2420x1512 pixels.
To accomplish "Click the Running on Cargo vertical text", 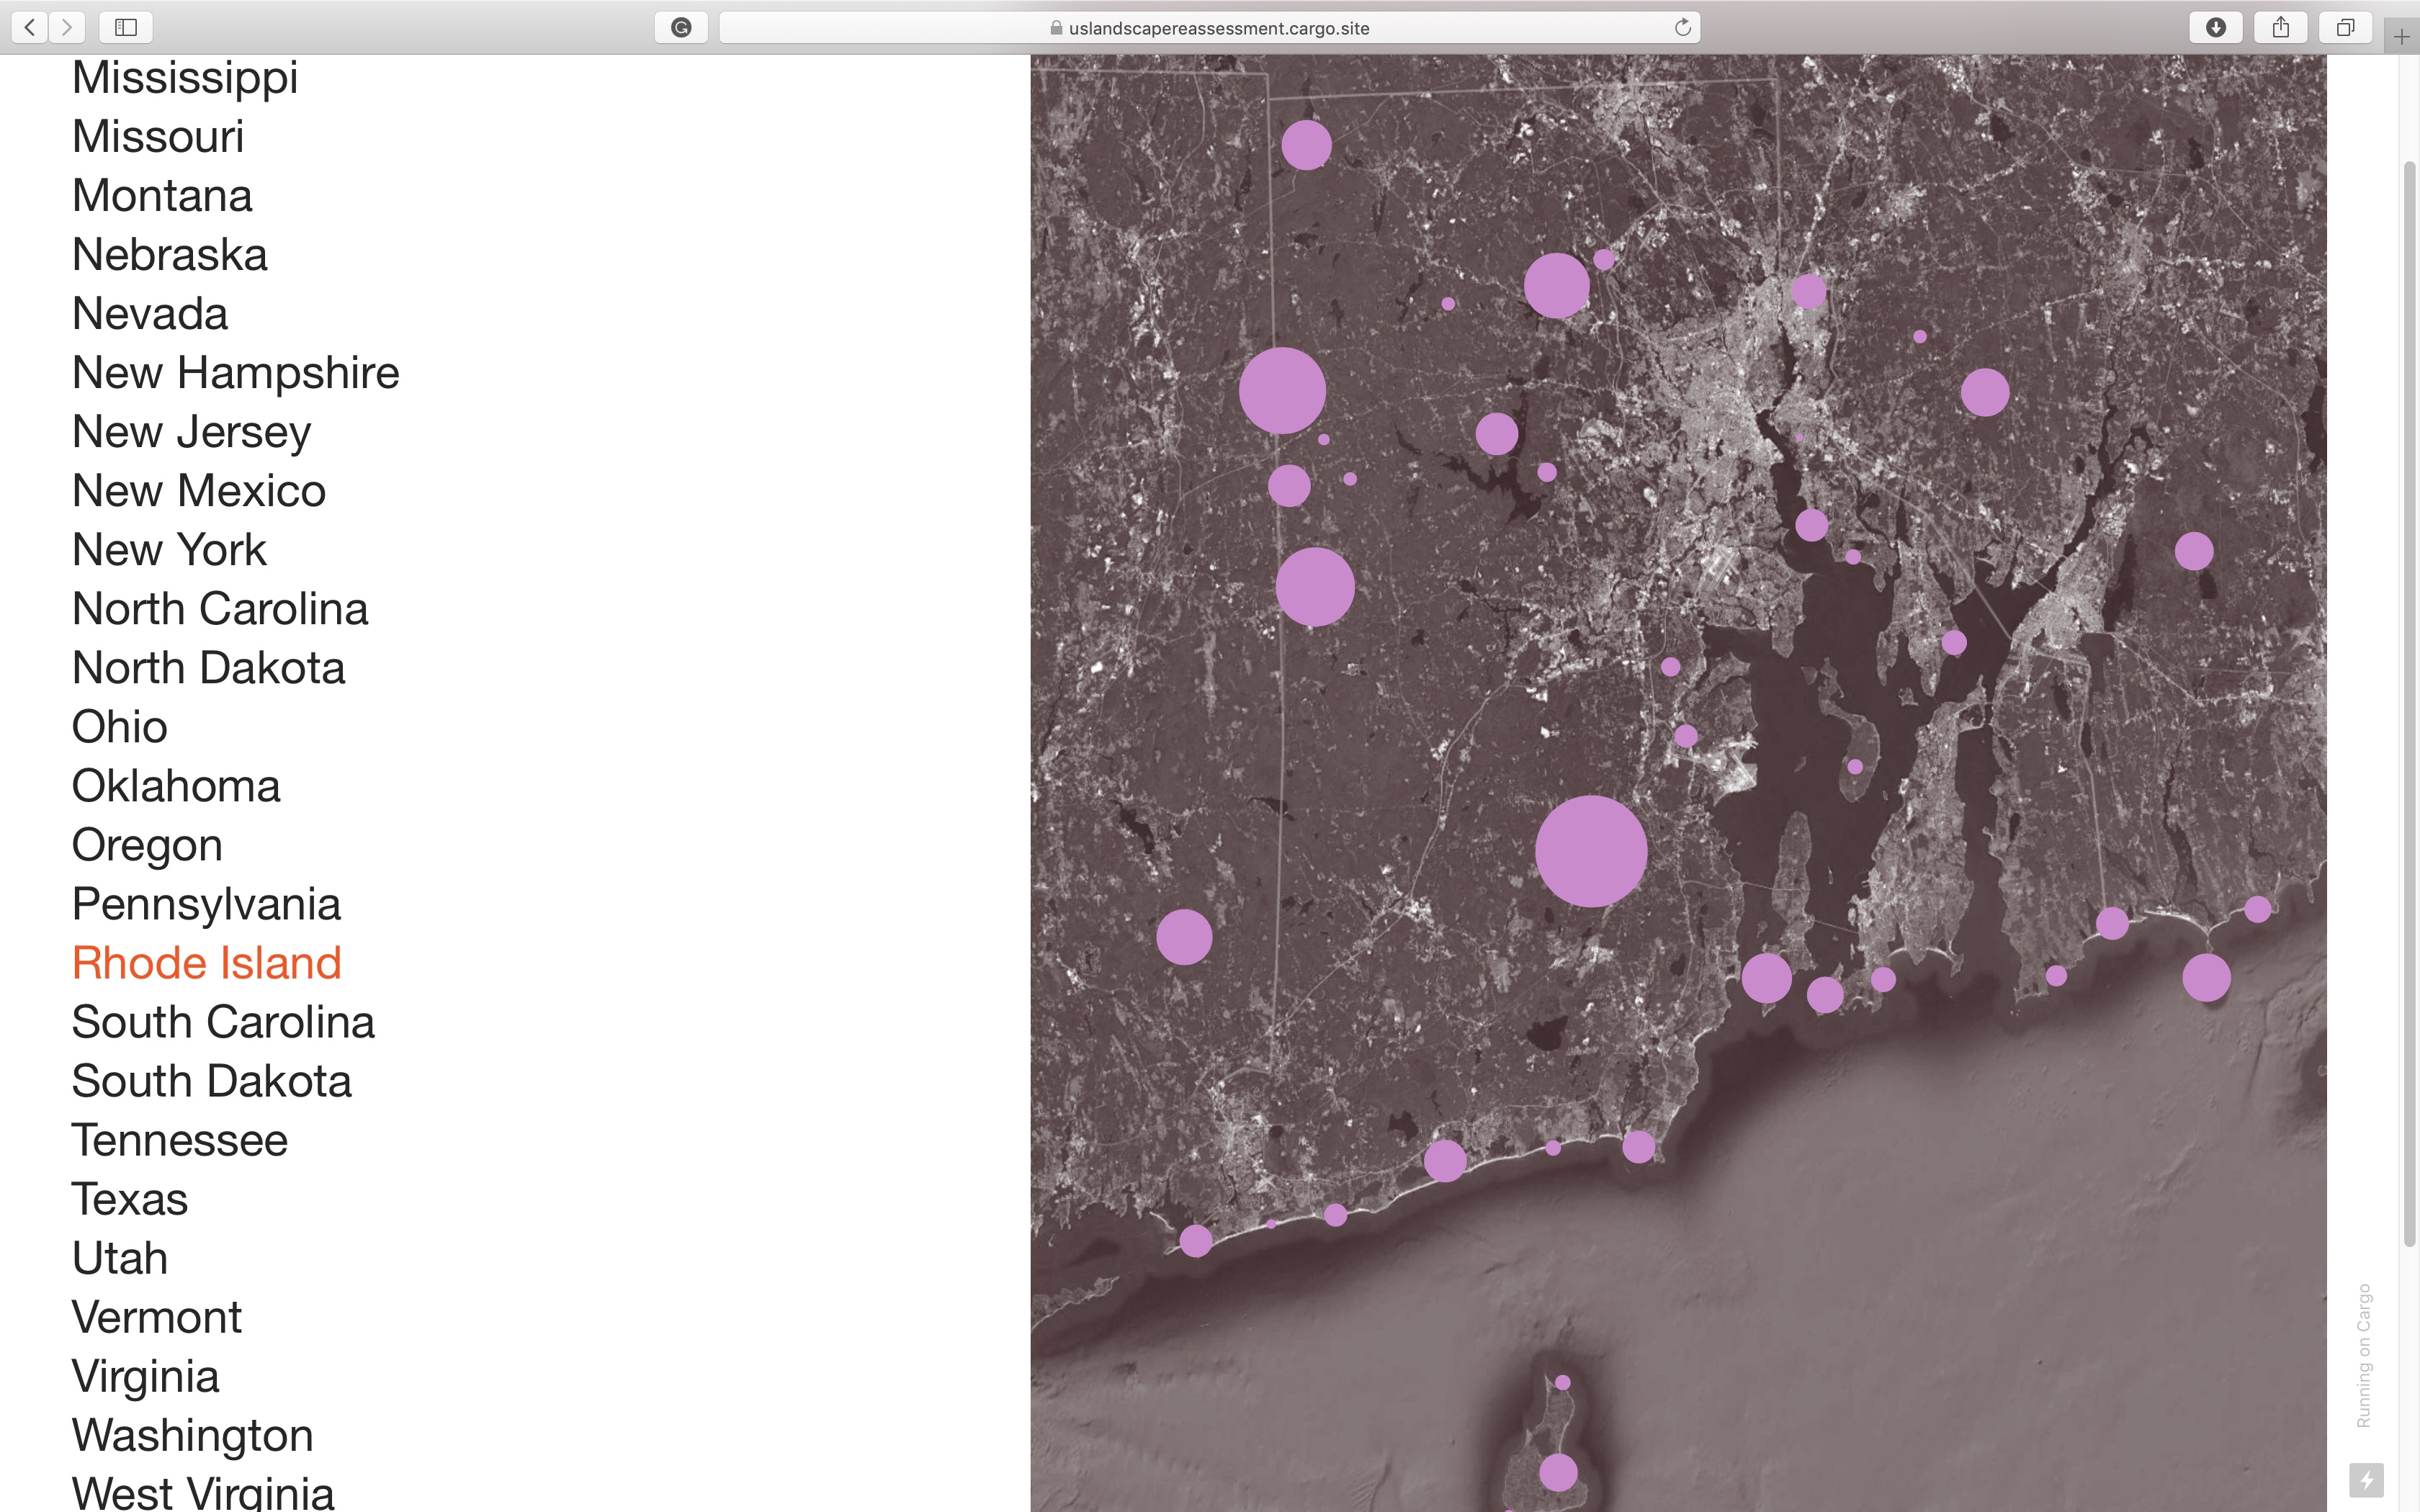I will pyautogui.click(x=2364, y=1355).
